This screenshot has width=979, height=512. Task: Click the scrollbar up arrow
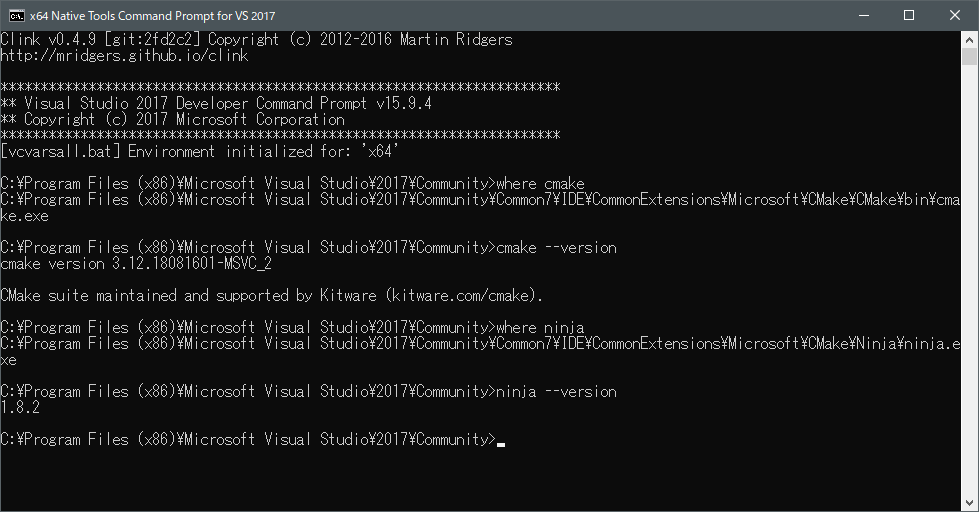tap(969, 39)
